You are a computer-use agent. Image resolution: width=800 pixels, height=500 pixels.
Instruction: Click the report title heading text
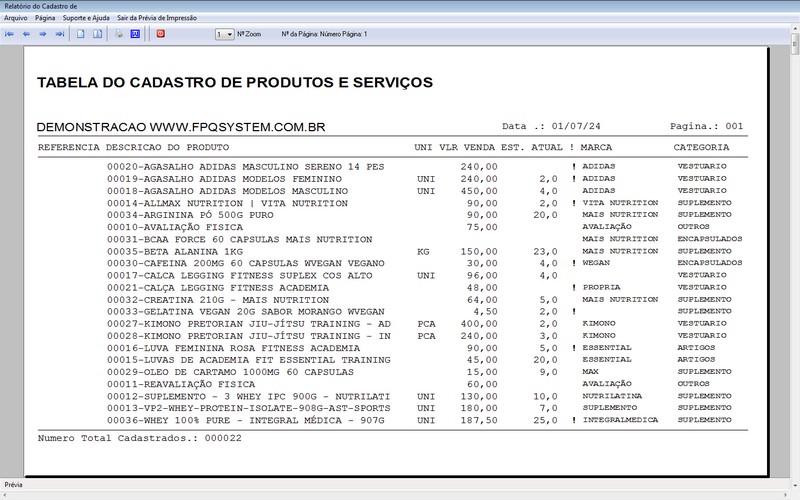pos(235,82)
